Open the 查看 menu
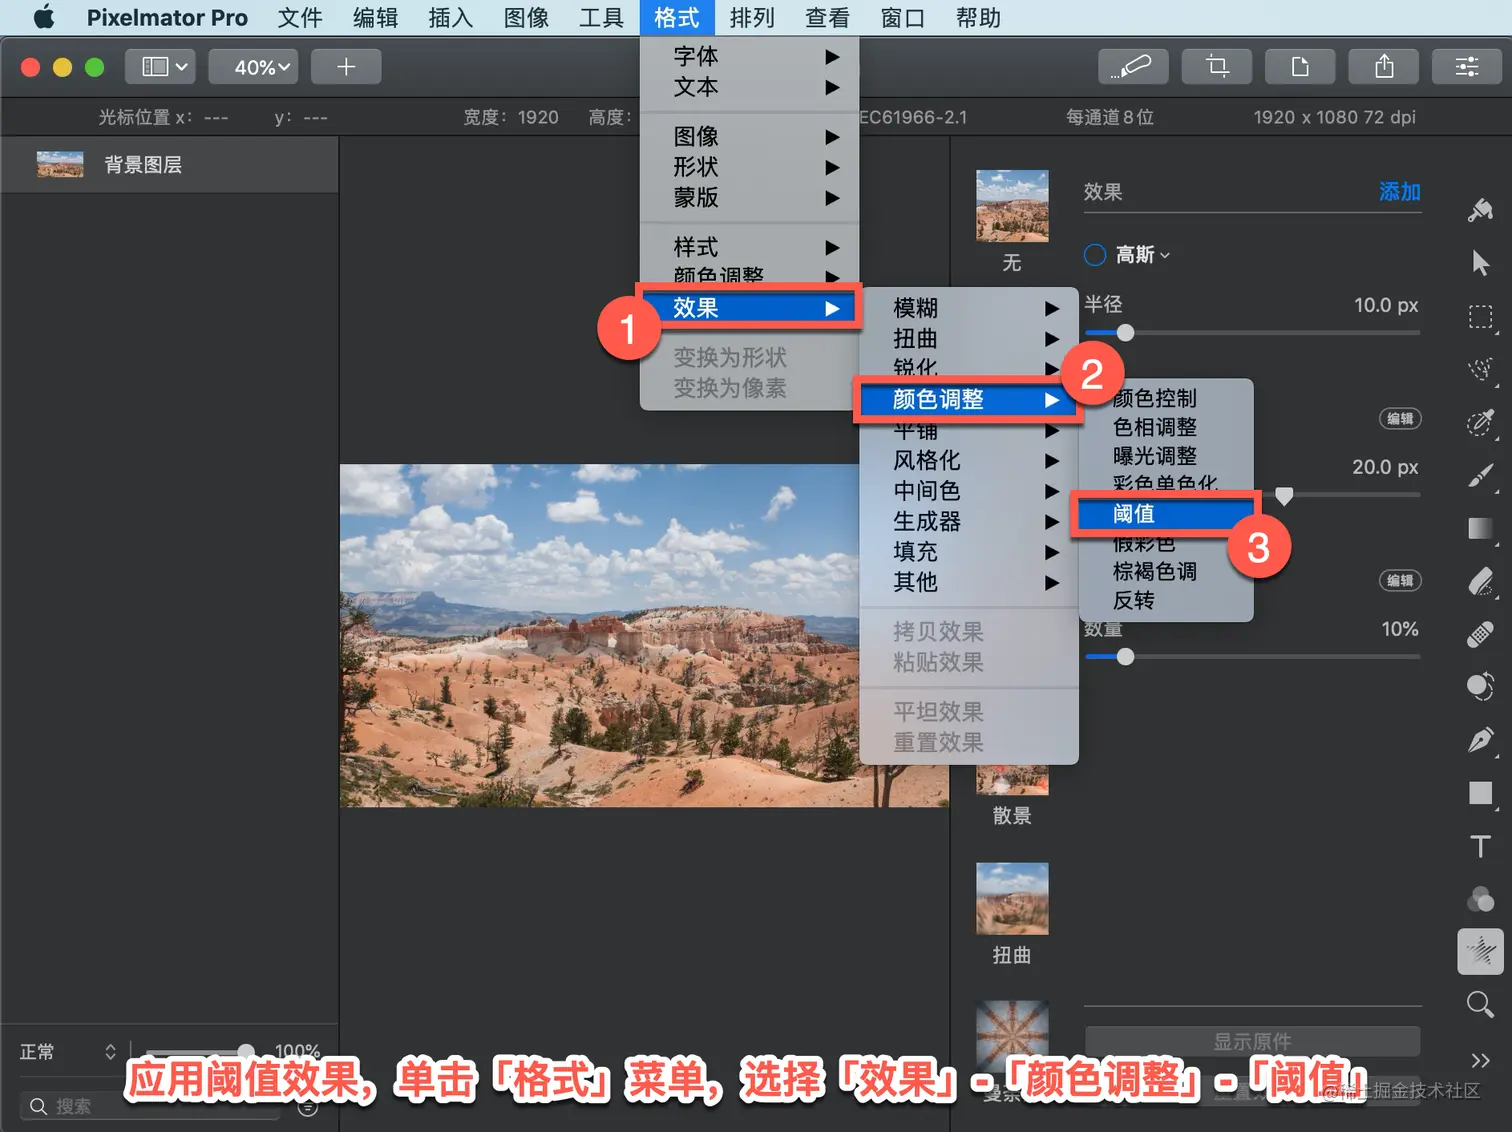 [x=827, y=18]
